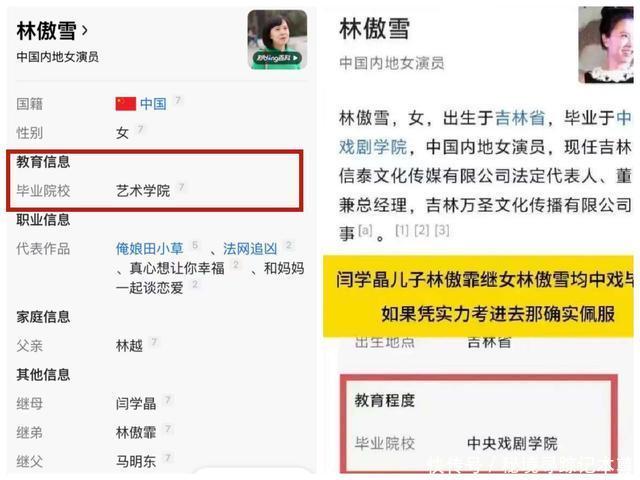This screenshot has height=480, width=640.
Task: Open the 法网追凶 work link
Action: click(250, 248)
